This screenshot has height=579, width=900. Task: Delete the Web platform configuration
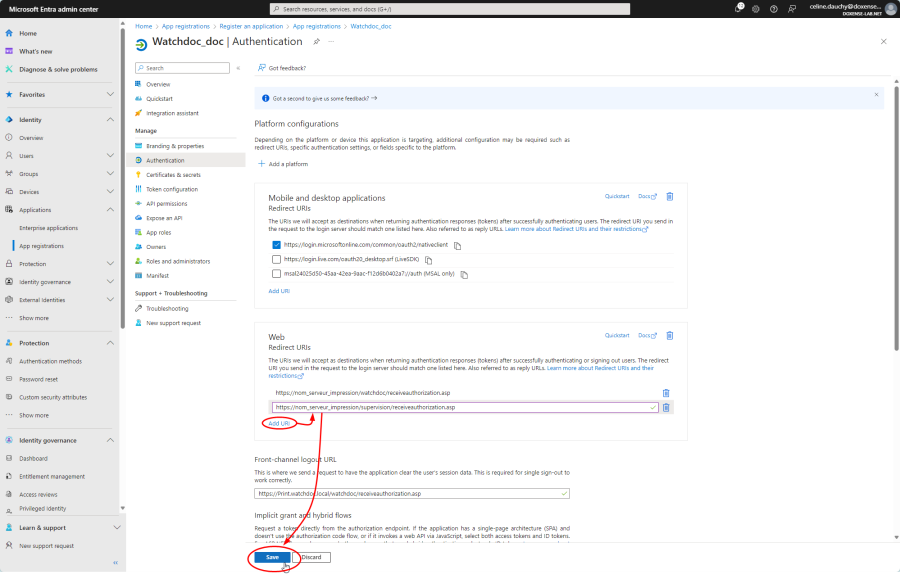(x=670, y=335)
